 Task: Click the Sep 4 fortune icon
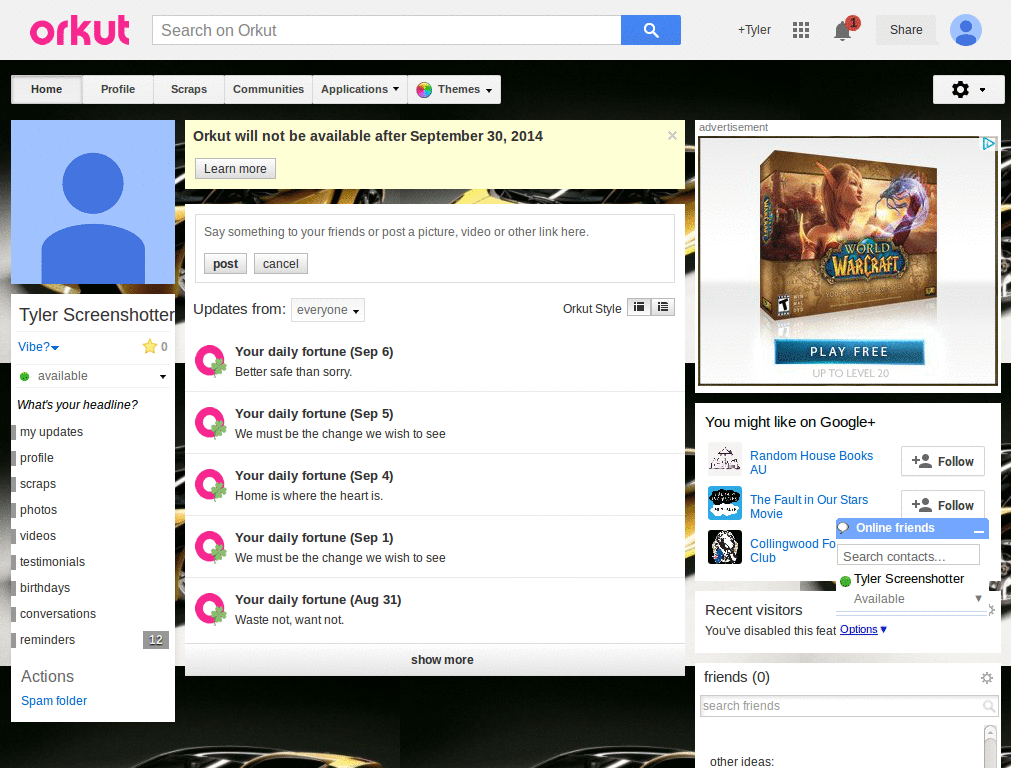point(210,485)
